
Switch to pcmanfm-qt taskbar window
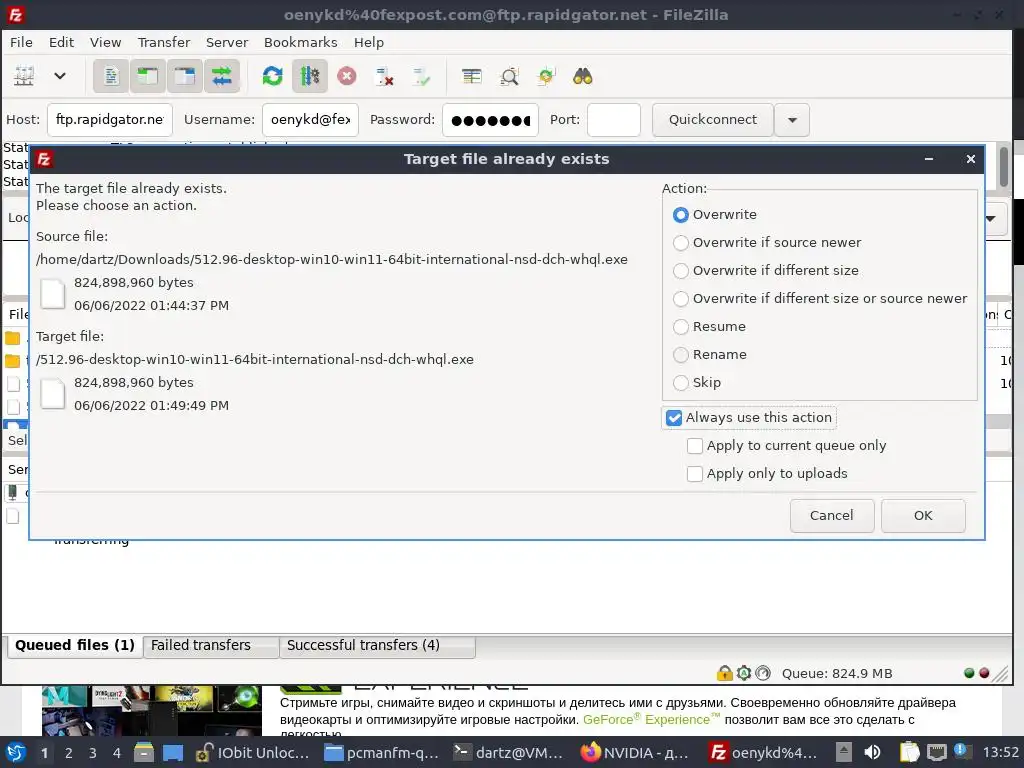tap(382, 753)
